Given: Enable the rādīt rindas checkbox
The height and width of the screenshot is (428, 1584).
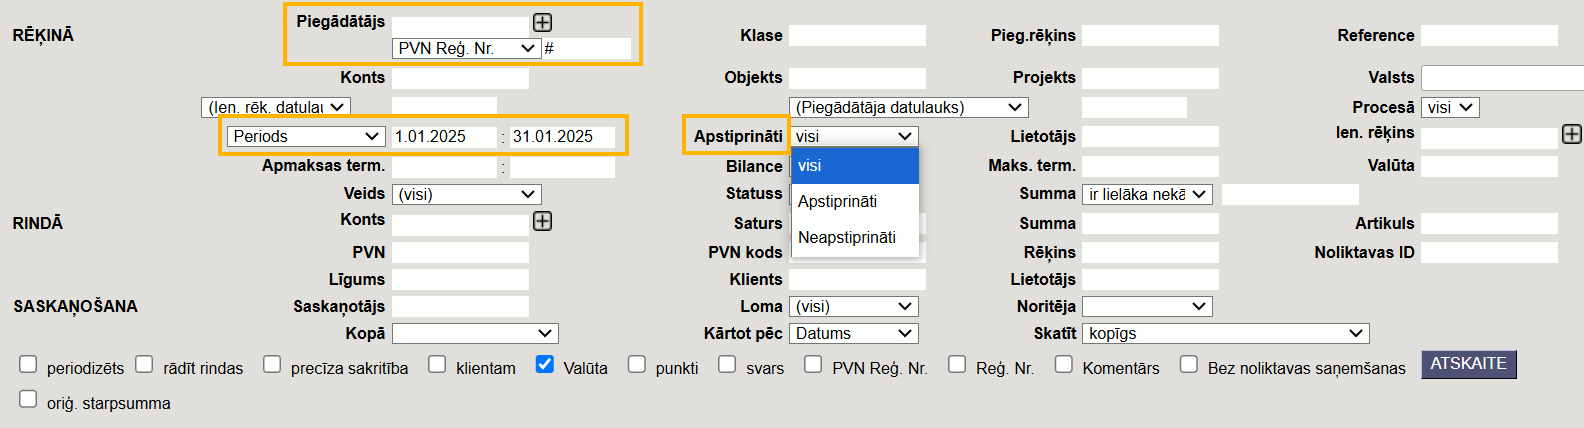Looking at the screenshot, I should coord(145,365).
